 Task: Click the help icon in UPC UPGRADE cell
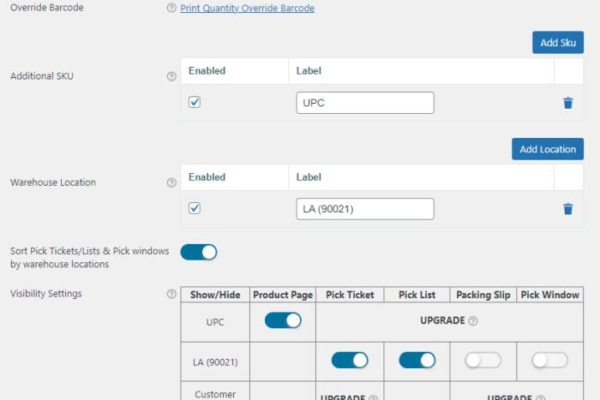click(x=473, y=321)
